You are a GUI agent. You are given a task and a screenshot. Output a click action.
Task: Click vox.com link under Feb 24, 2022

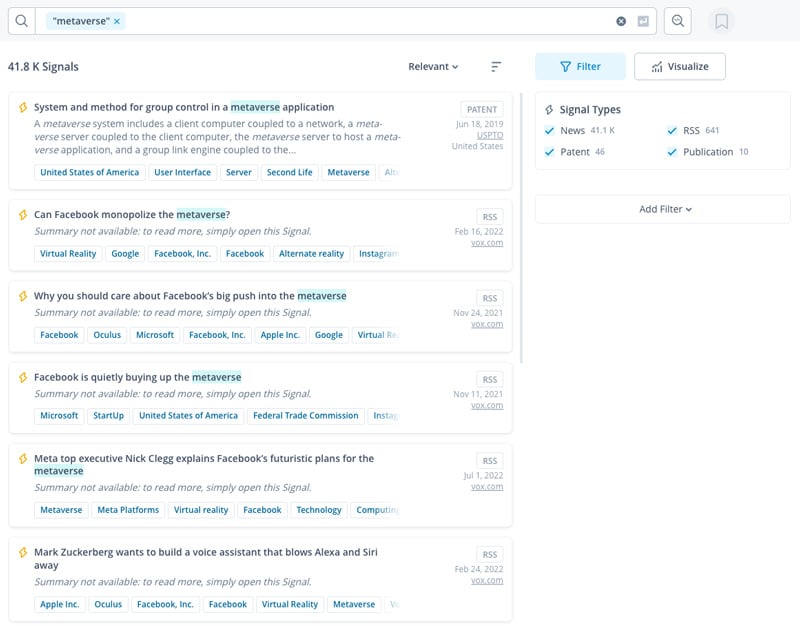click(487, 581)
